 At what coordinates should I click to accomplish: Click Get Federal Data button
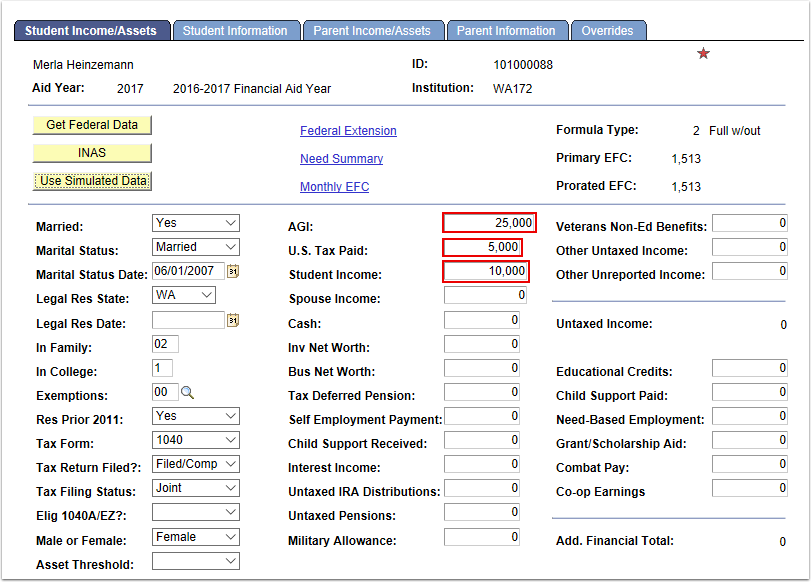(x=92, y=125)
